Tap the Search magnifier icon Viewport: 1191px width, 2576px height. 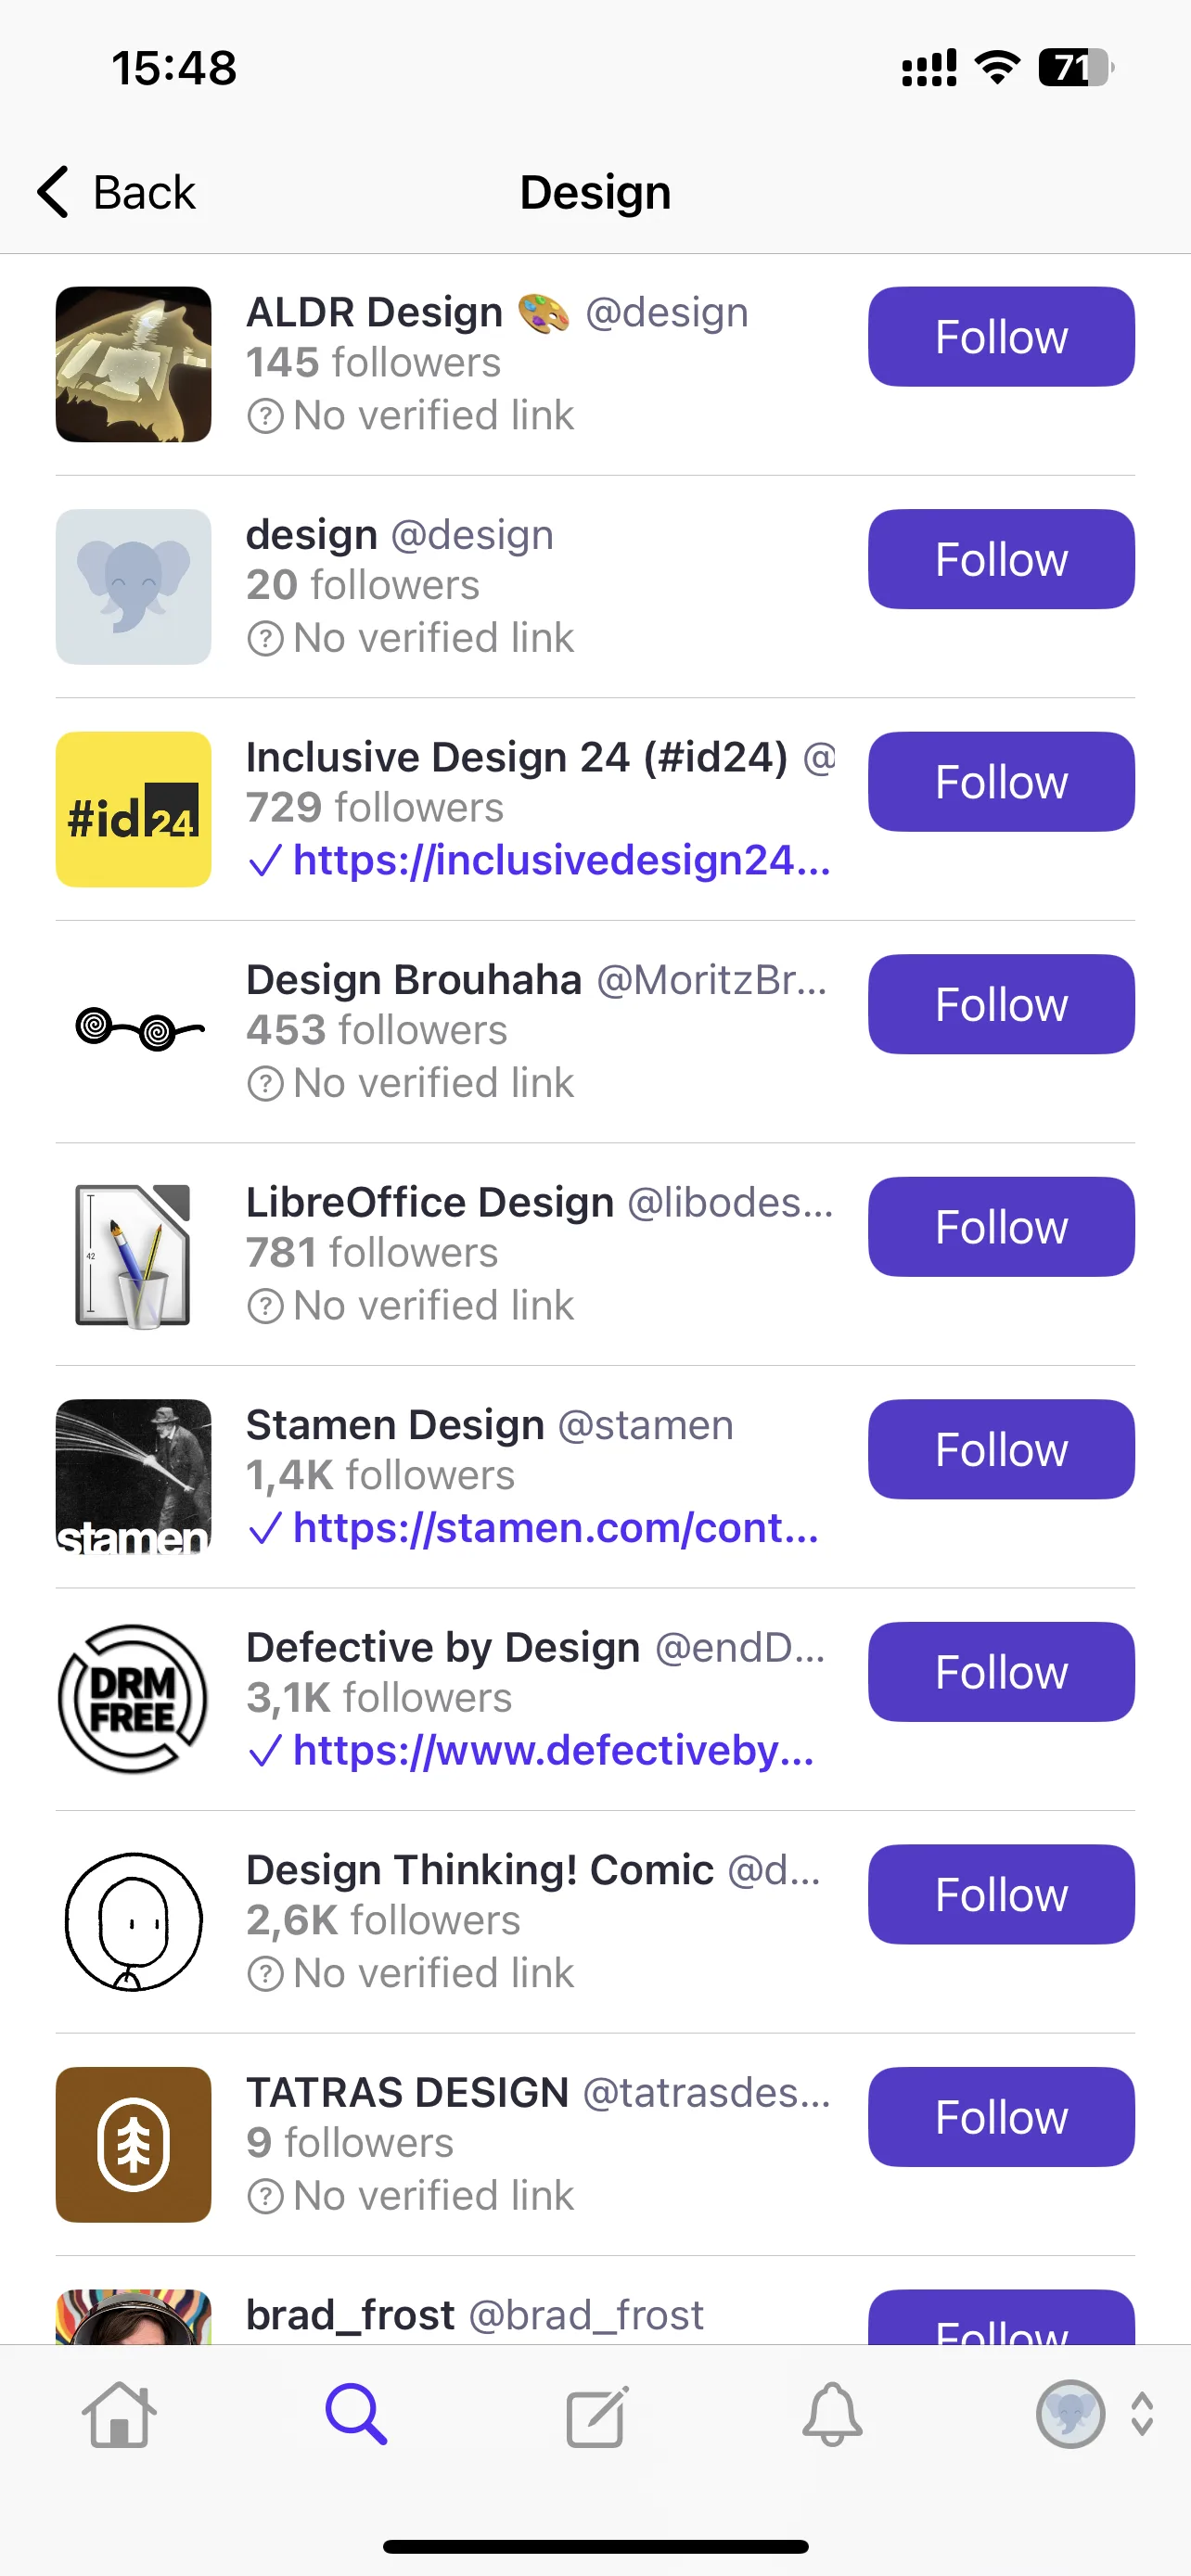coord(357,2414)
